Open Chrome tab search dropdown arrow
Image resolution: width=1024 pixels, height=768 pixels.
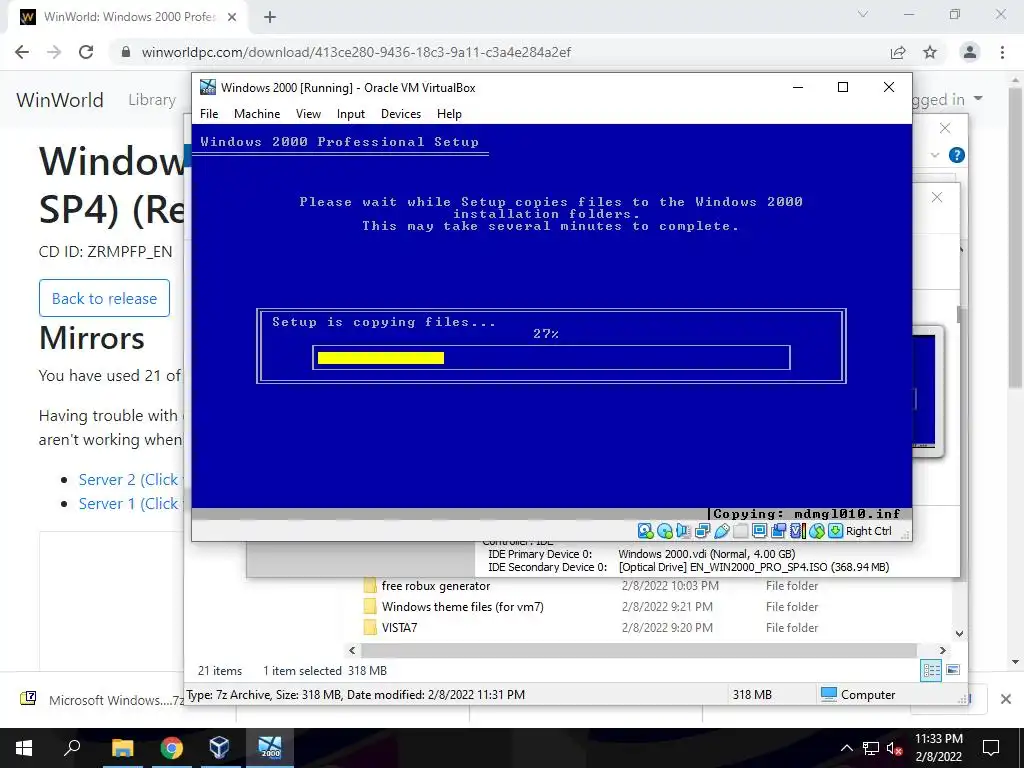(863, 14)
